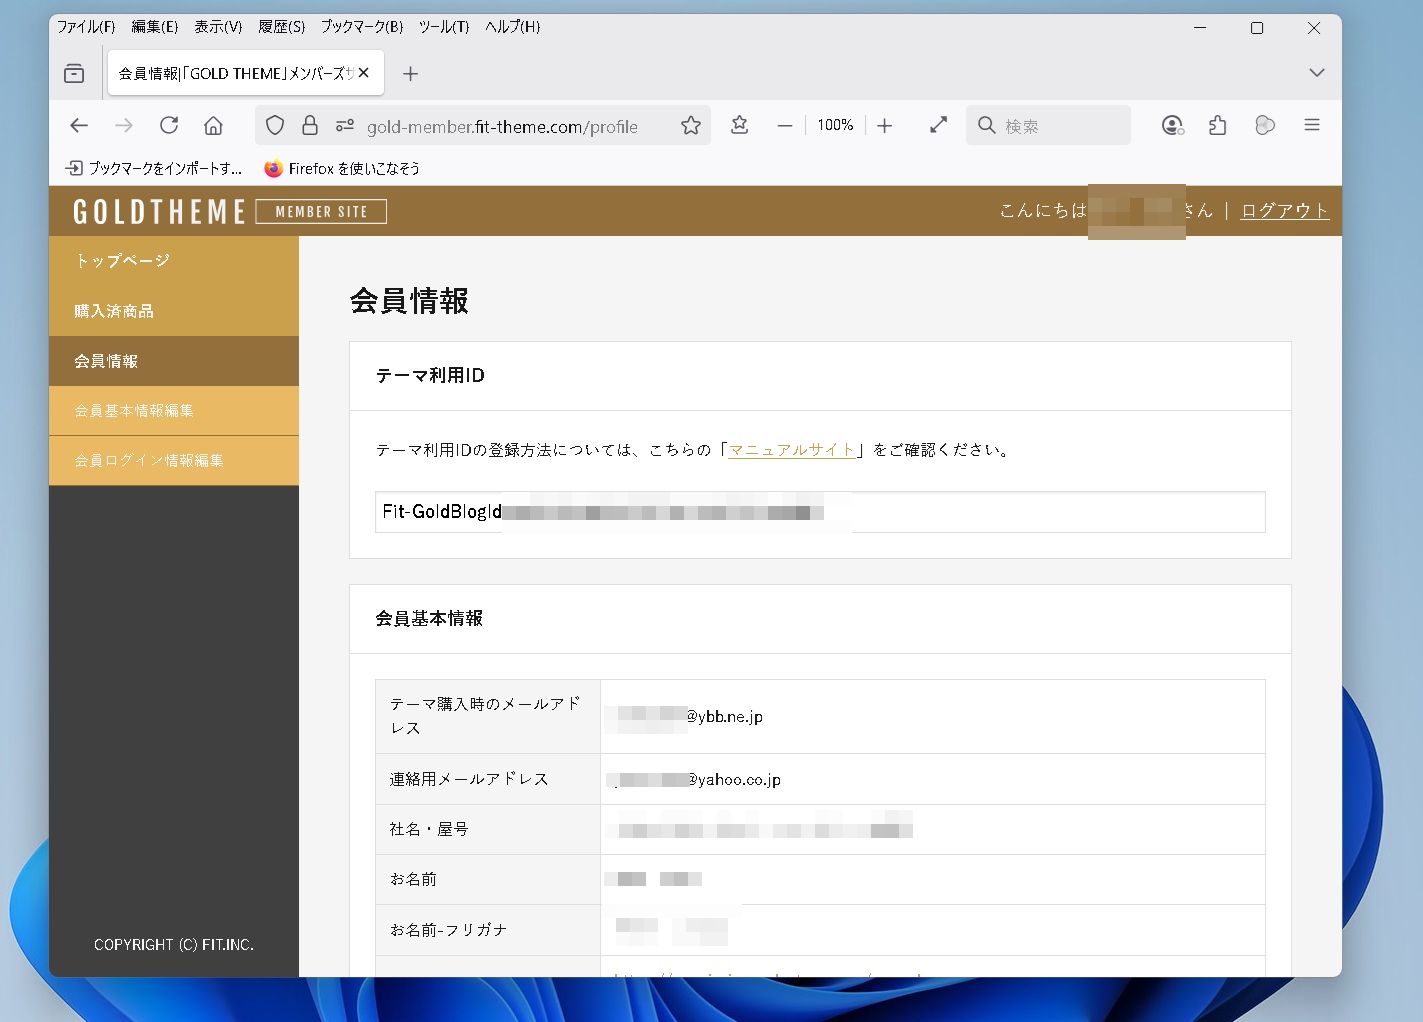Show site security padlock info
Viewport: 1423px width, 1022px height.
click(310, 125)
